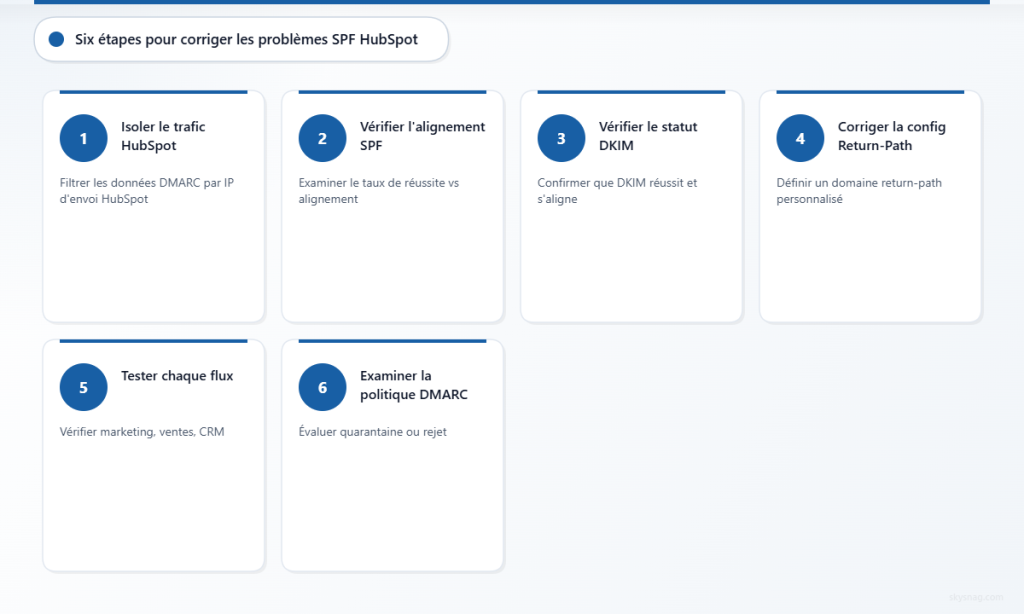Screen dimensions: 1024x614
Task: Click the step 4 number circle
Action: (801, 138)
